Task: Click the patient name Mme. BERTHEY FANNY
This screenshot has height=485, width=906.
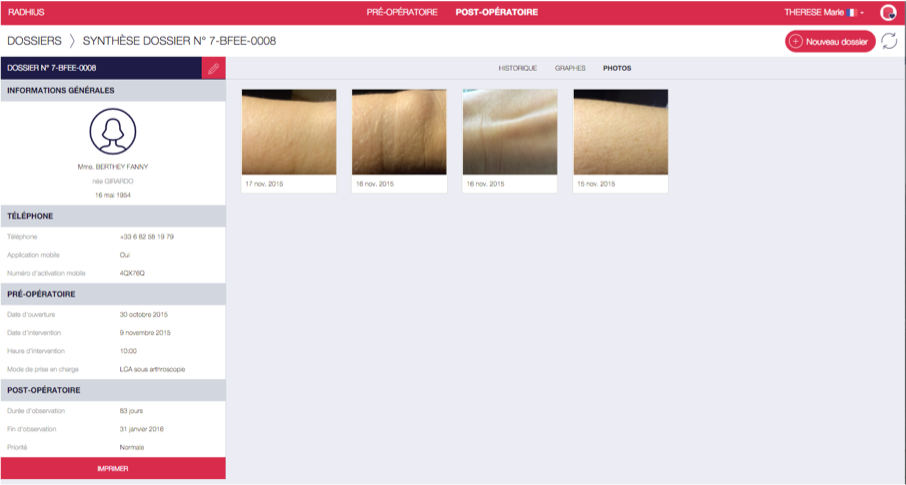Action: point(113,167)
